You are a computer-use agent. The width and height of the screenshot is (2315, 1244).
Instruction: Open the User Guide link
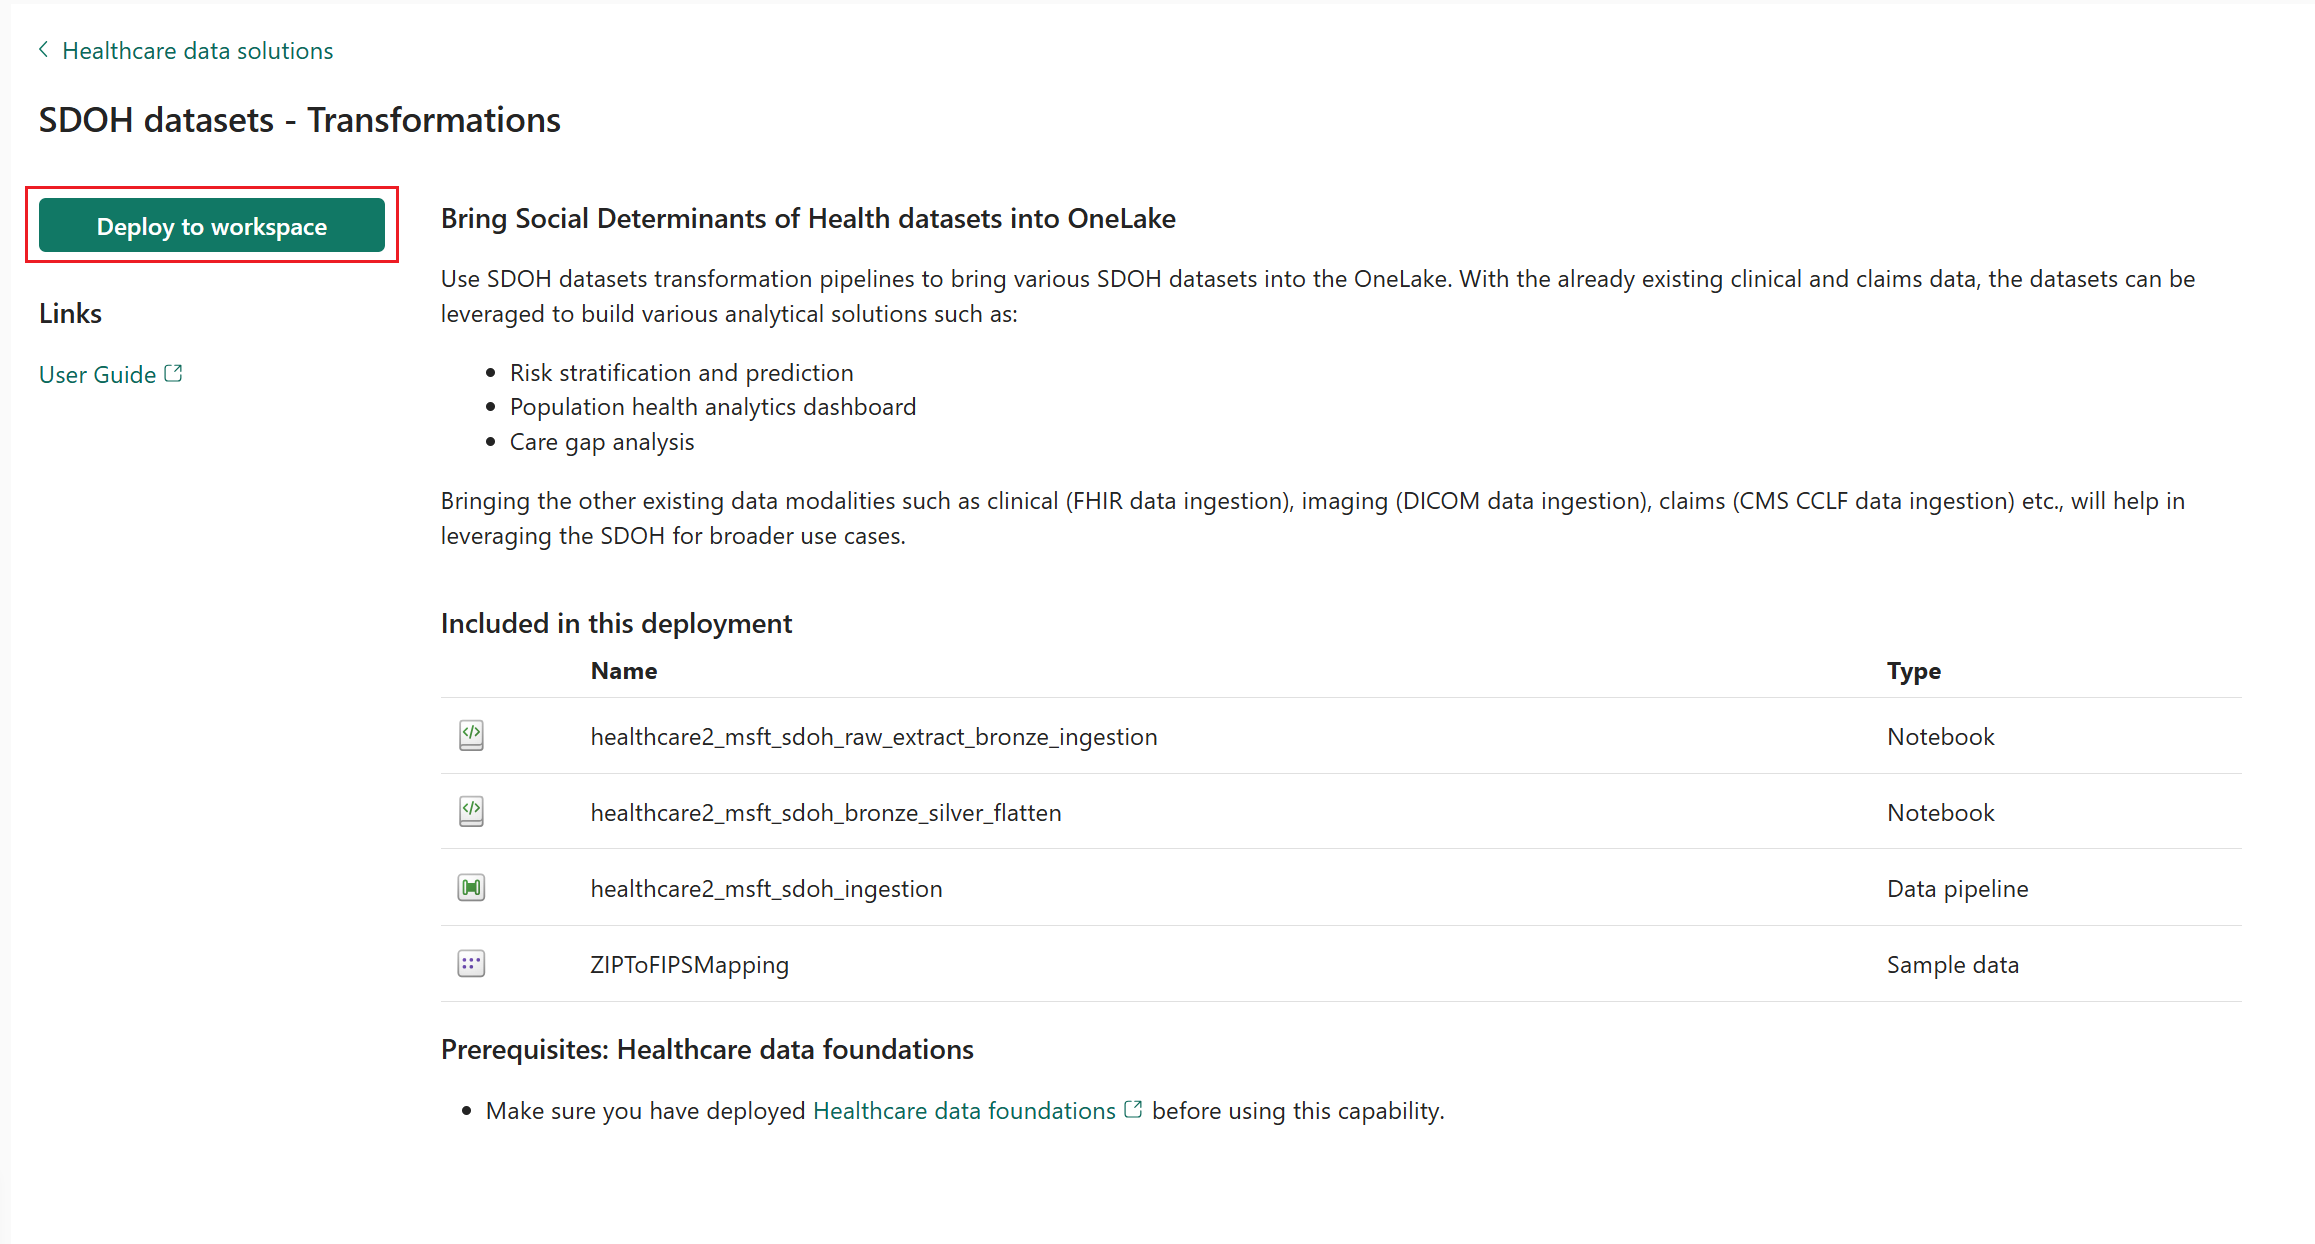97,375
